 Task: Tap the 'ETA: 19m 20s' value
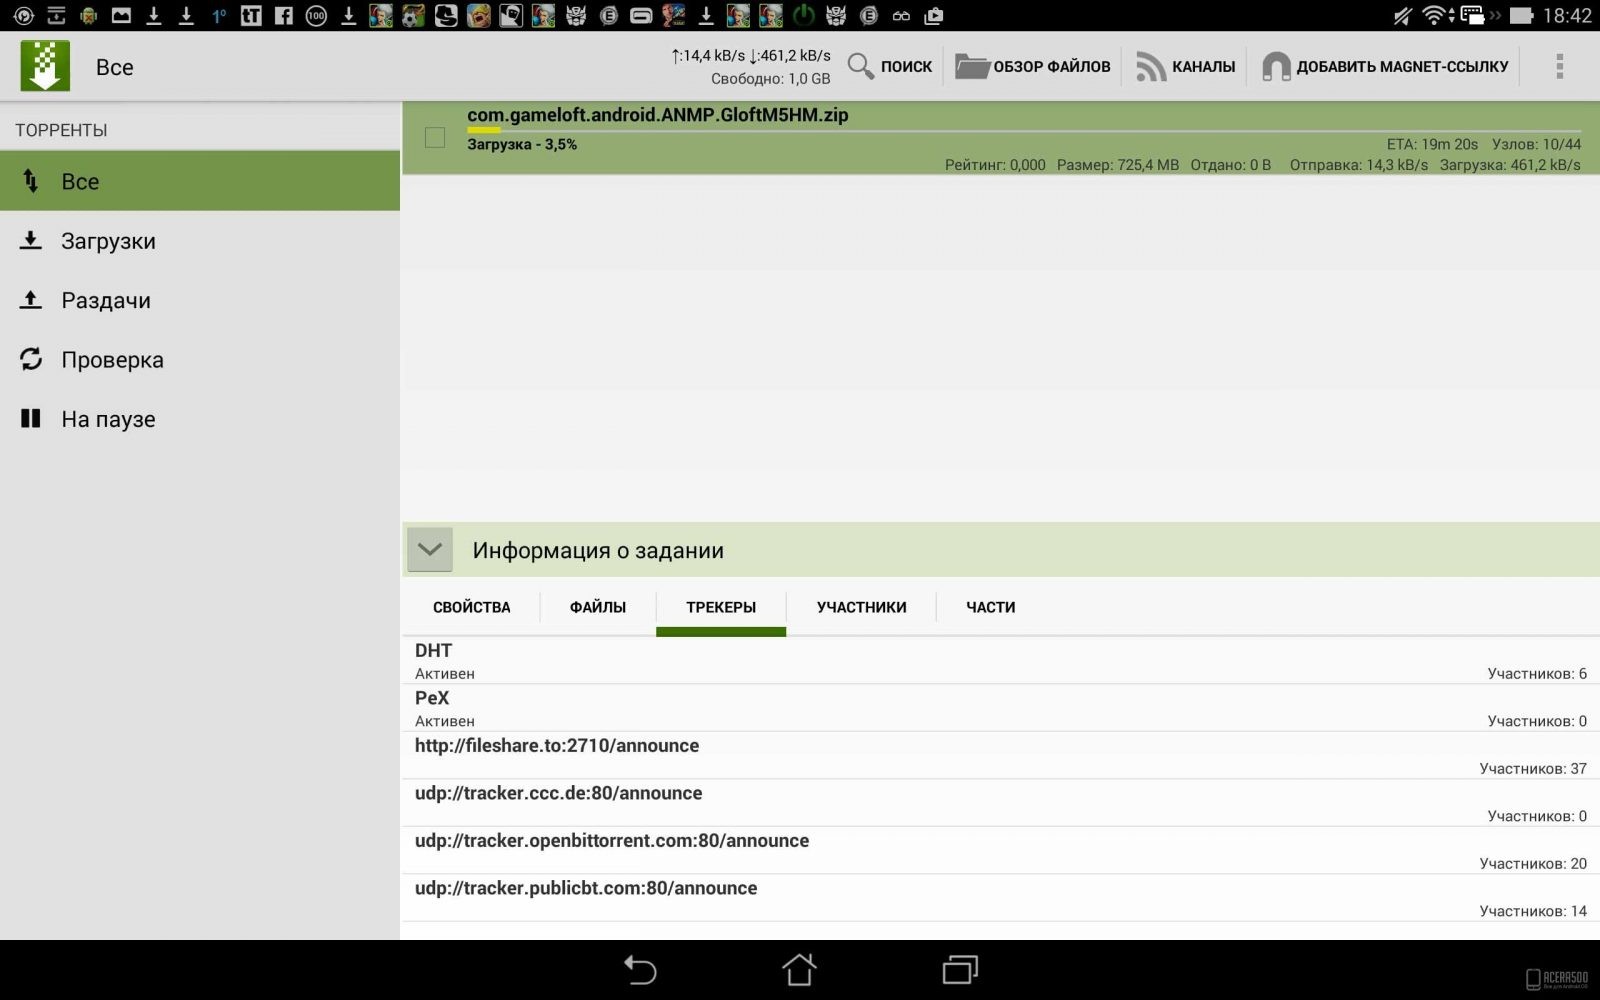point(1432,144)
